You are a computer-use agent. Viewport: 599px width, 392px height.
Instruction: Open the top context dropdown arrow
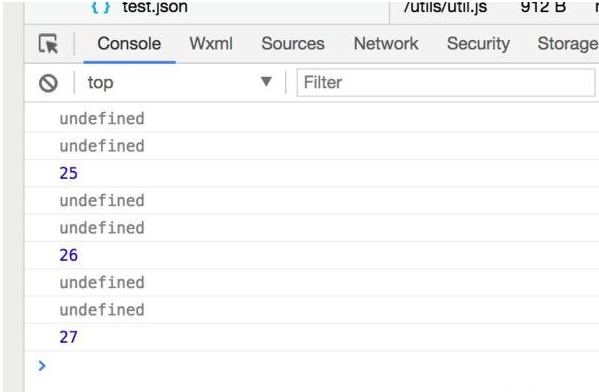(266, 82)
